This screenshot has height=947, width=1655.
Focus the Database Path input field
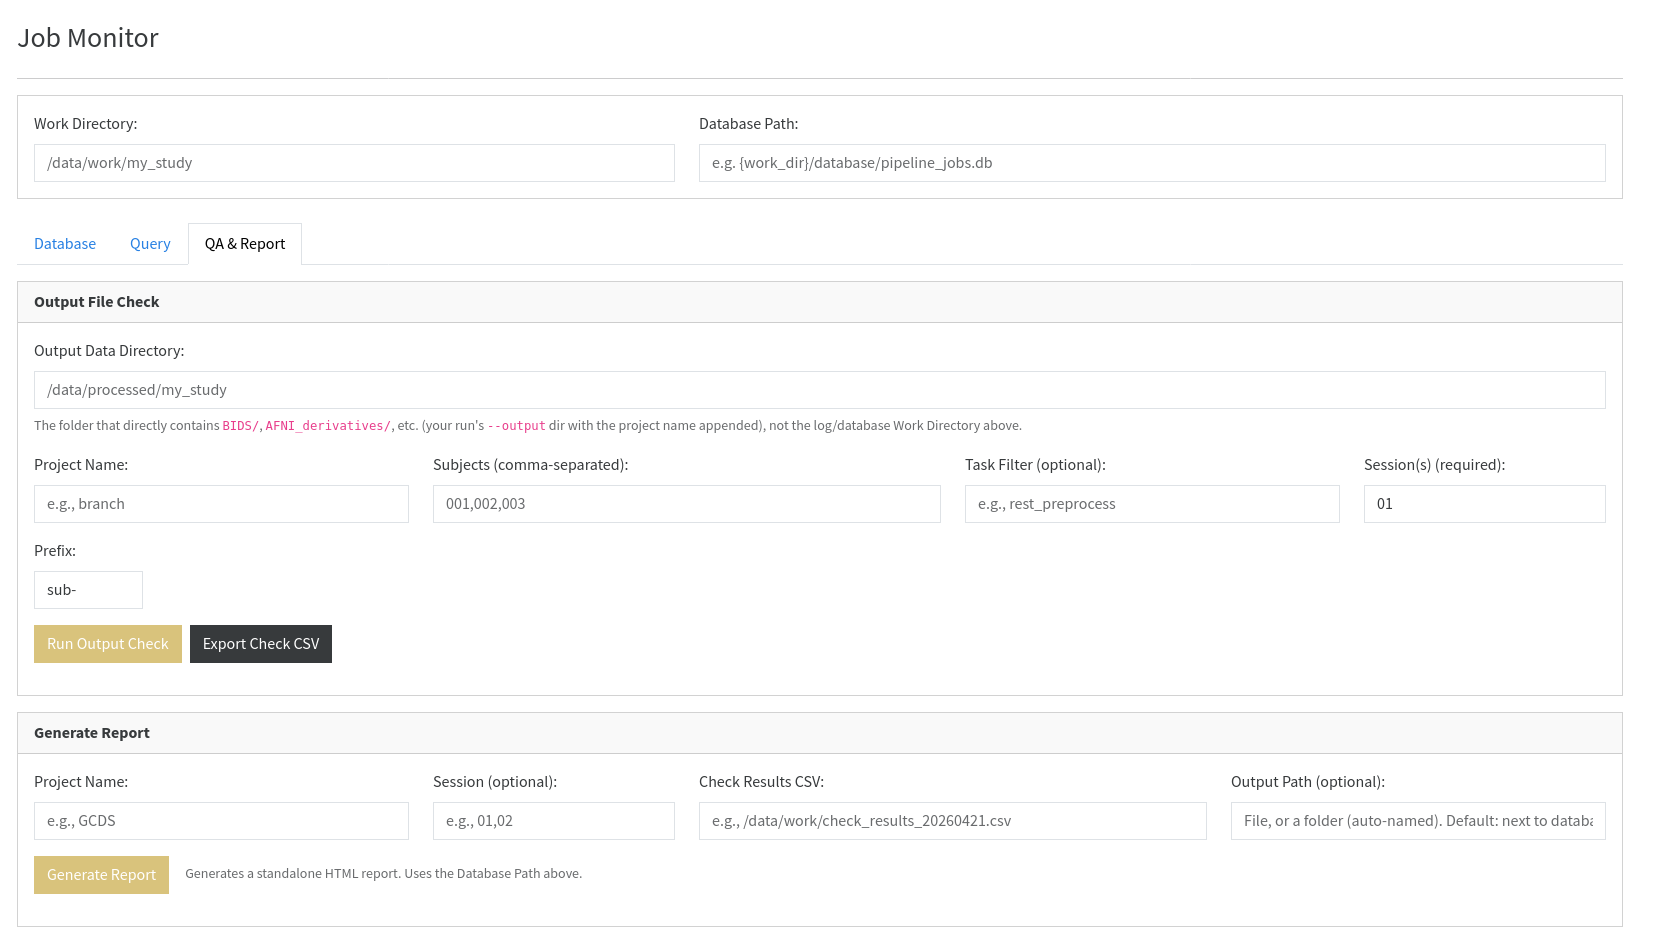1152,163
